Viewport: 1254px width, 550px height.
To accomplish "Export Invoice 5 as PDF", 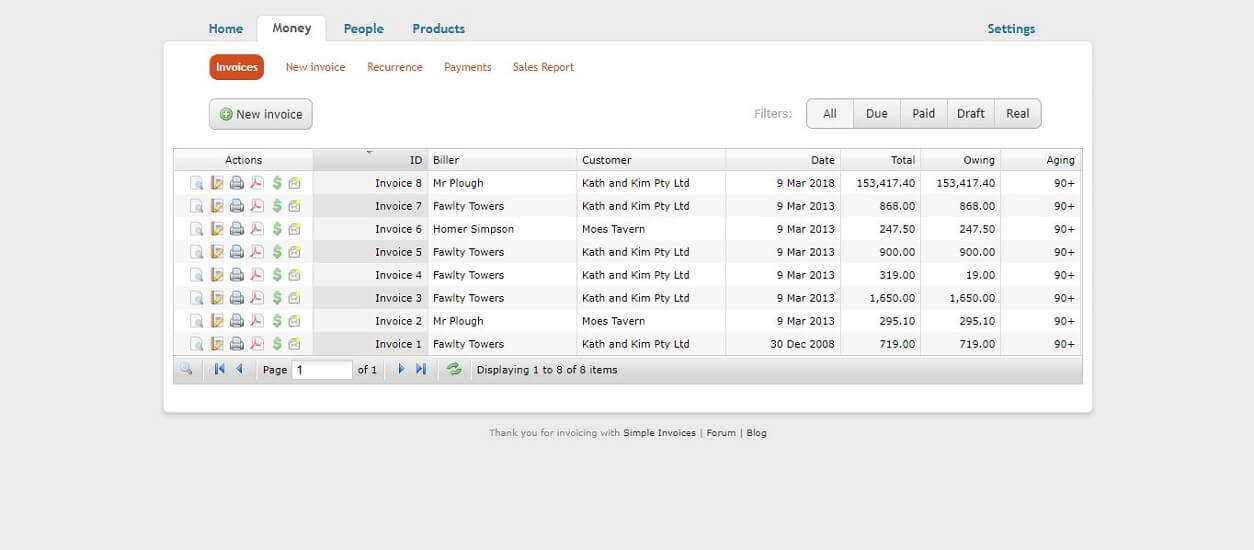I will (257, 252).
